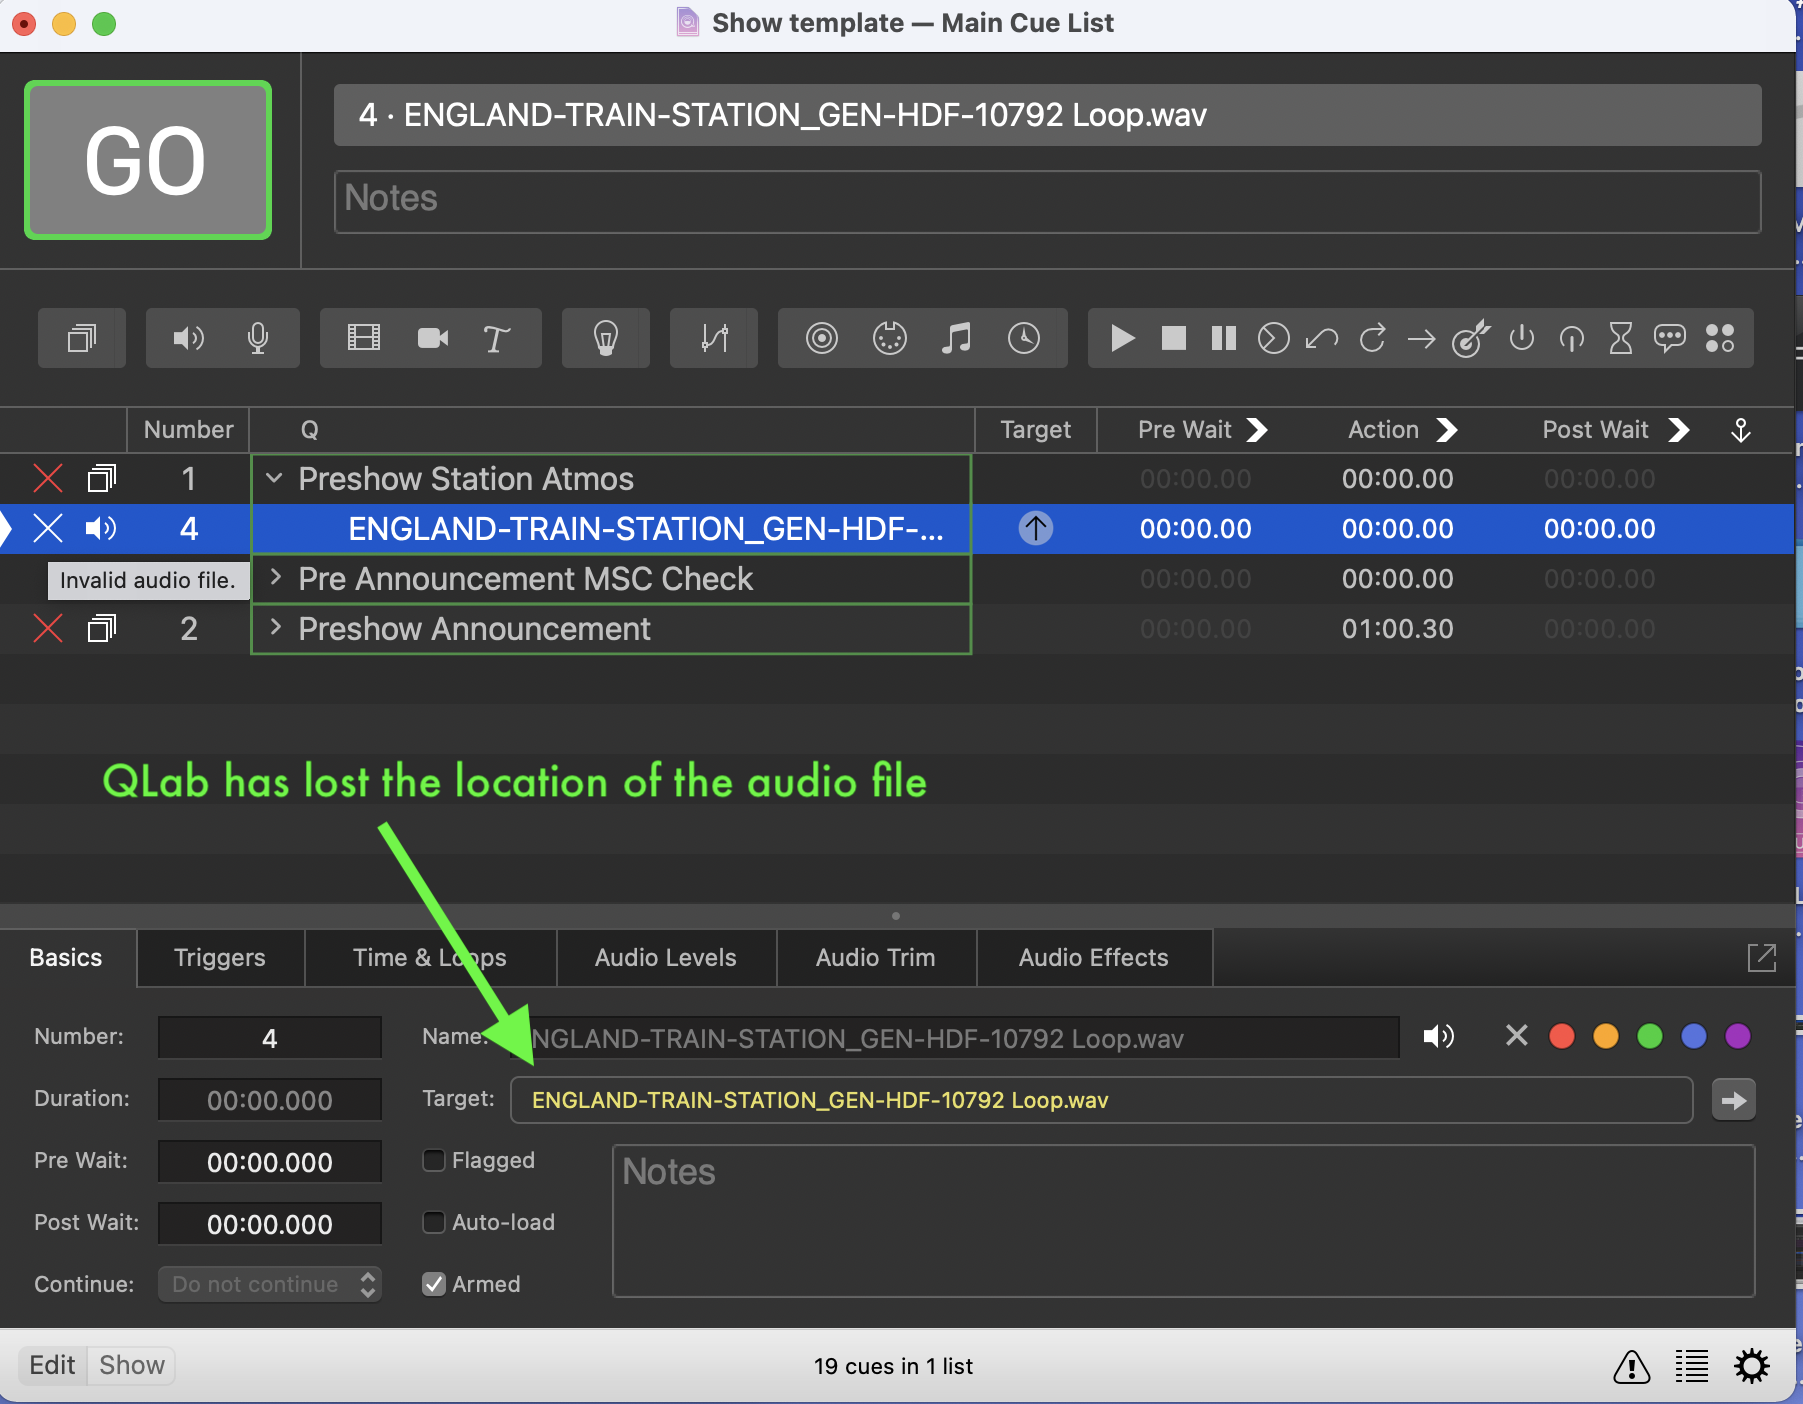Viewport: 1803px width, 1404px height.
Task: Add a Light cue bulb icon
Action: [x=605, y=338]
